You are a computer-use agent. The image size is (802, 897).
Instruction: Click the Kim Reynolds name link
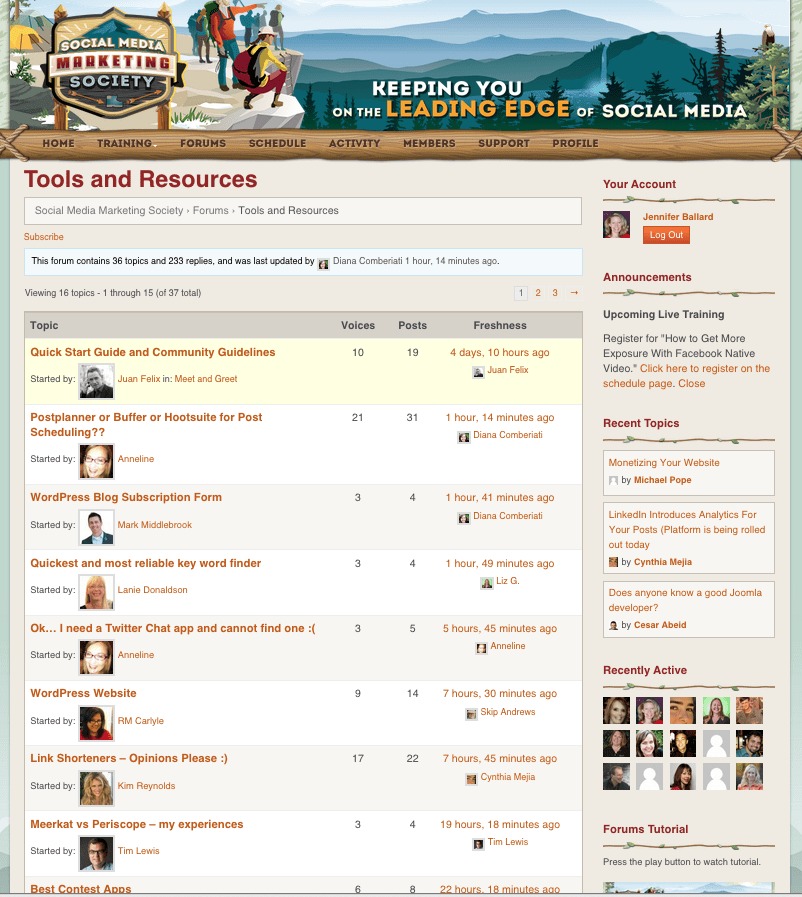146,786
